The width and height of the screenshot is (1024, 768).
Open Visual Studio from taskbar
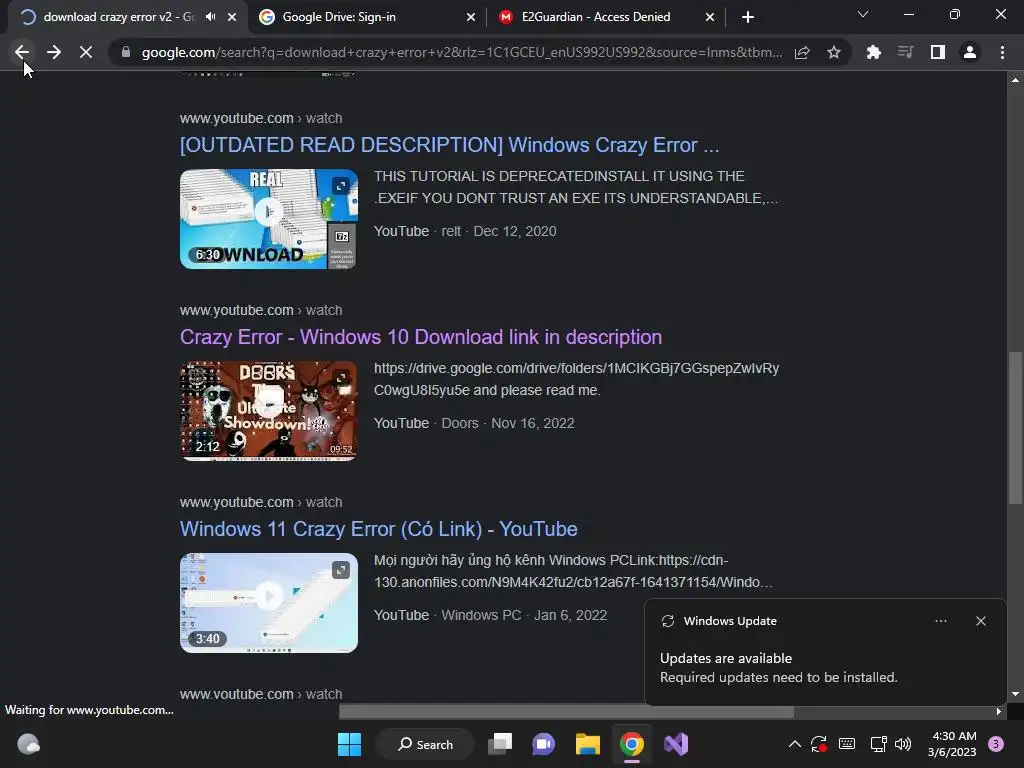pos(676,744)
